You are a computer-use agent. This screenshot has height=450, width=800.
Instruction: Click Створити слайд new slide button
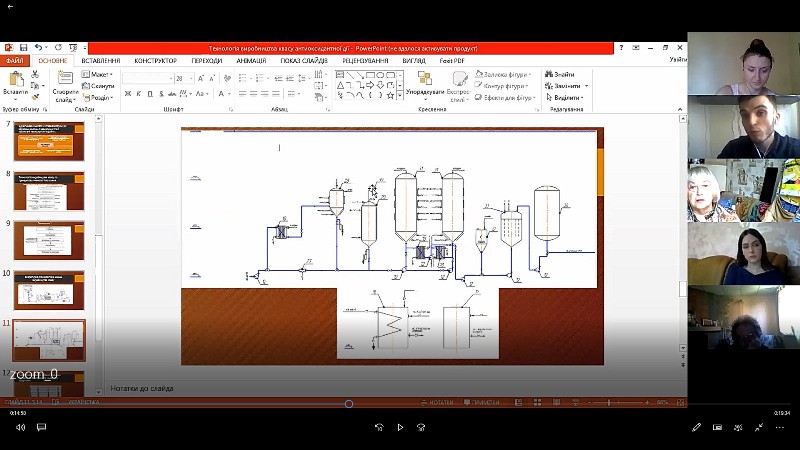tap(65, 88)
